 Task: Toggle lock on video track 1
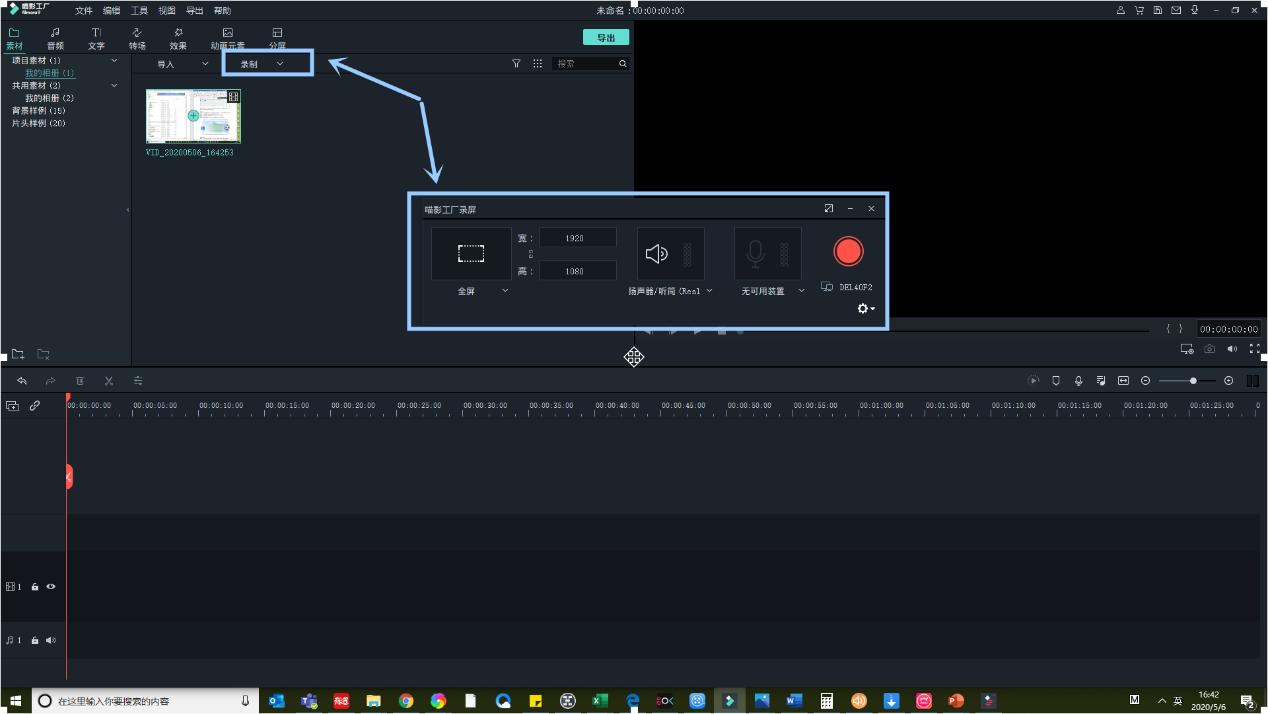[35, 587]
